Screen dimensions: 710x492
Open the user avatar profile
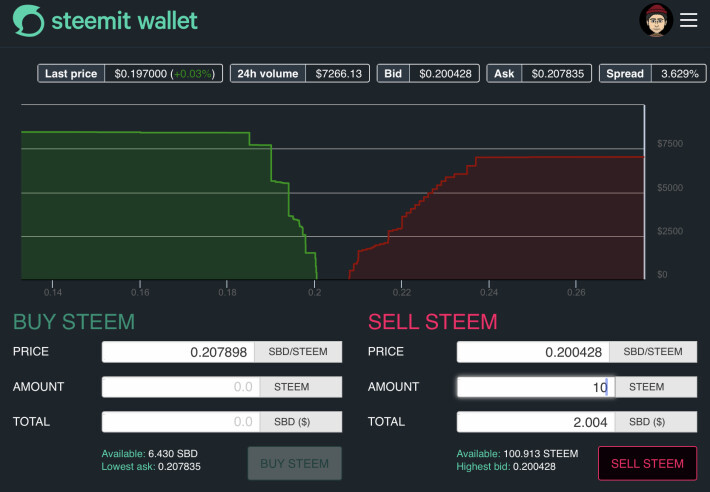(x=656, y=20)
